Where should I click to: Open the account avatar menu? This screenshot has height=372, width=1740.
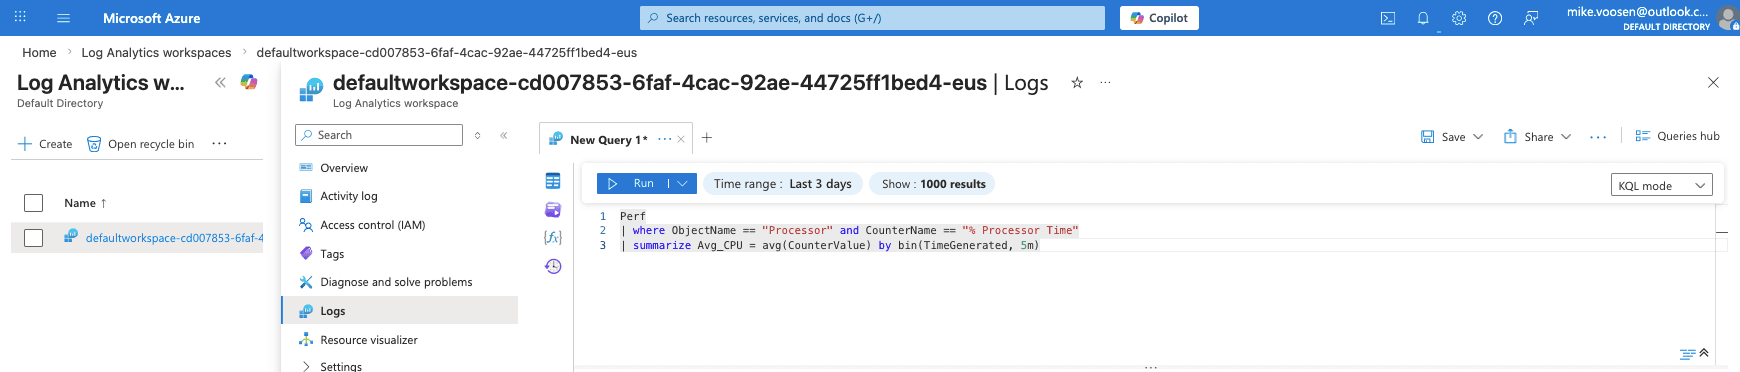tap(1728, 18)
